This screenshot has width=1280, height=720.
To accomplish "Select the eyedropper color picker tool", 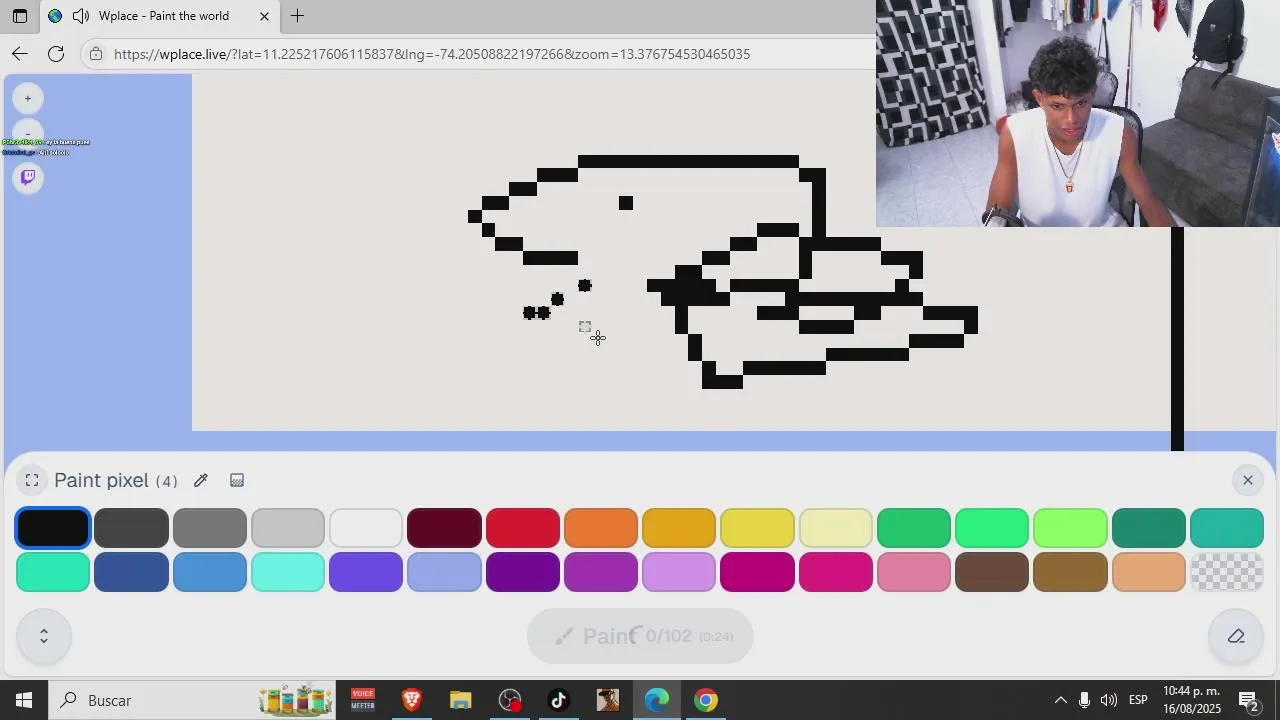I will (x=201, y=481).
